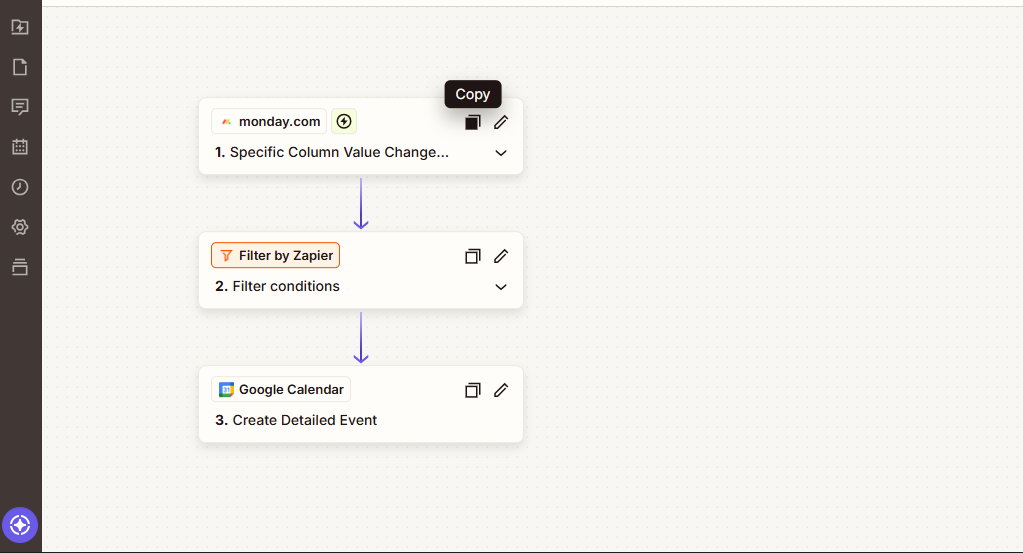Open the settings gear icon in the sidebar

[x=19, y=227]
